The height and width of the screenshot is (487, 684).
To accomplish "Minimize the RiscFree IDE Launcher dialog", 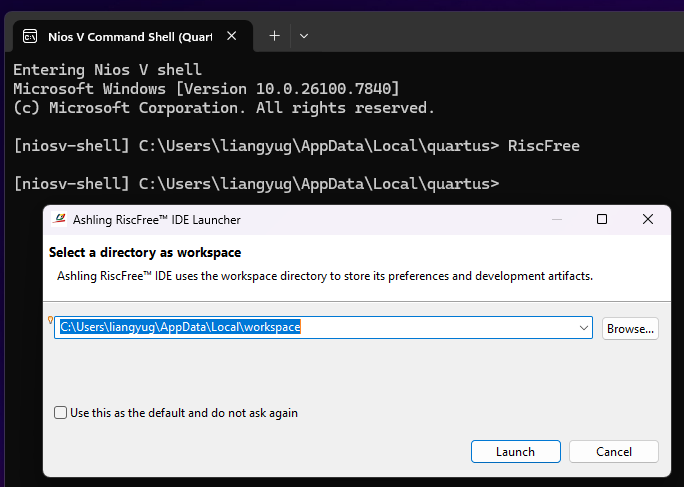I will [x=555, y=219].
